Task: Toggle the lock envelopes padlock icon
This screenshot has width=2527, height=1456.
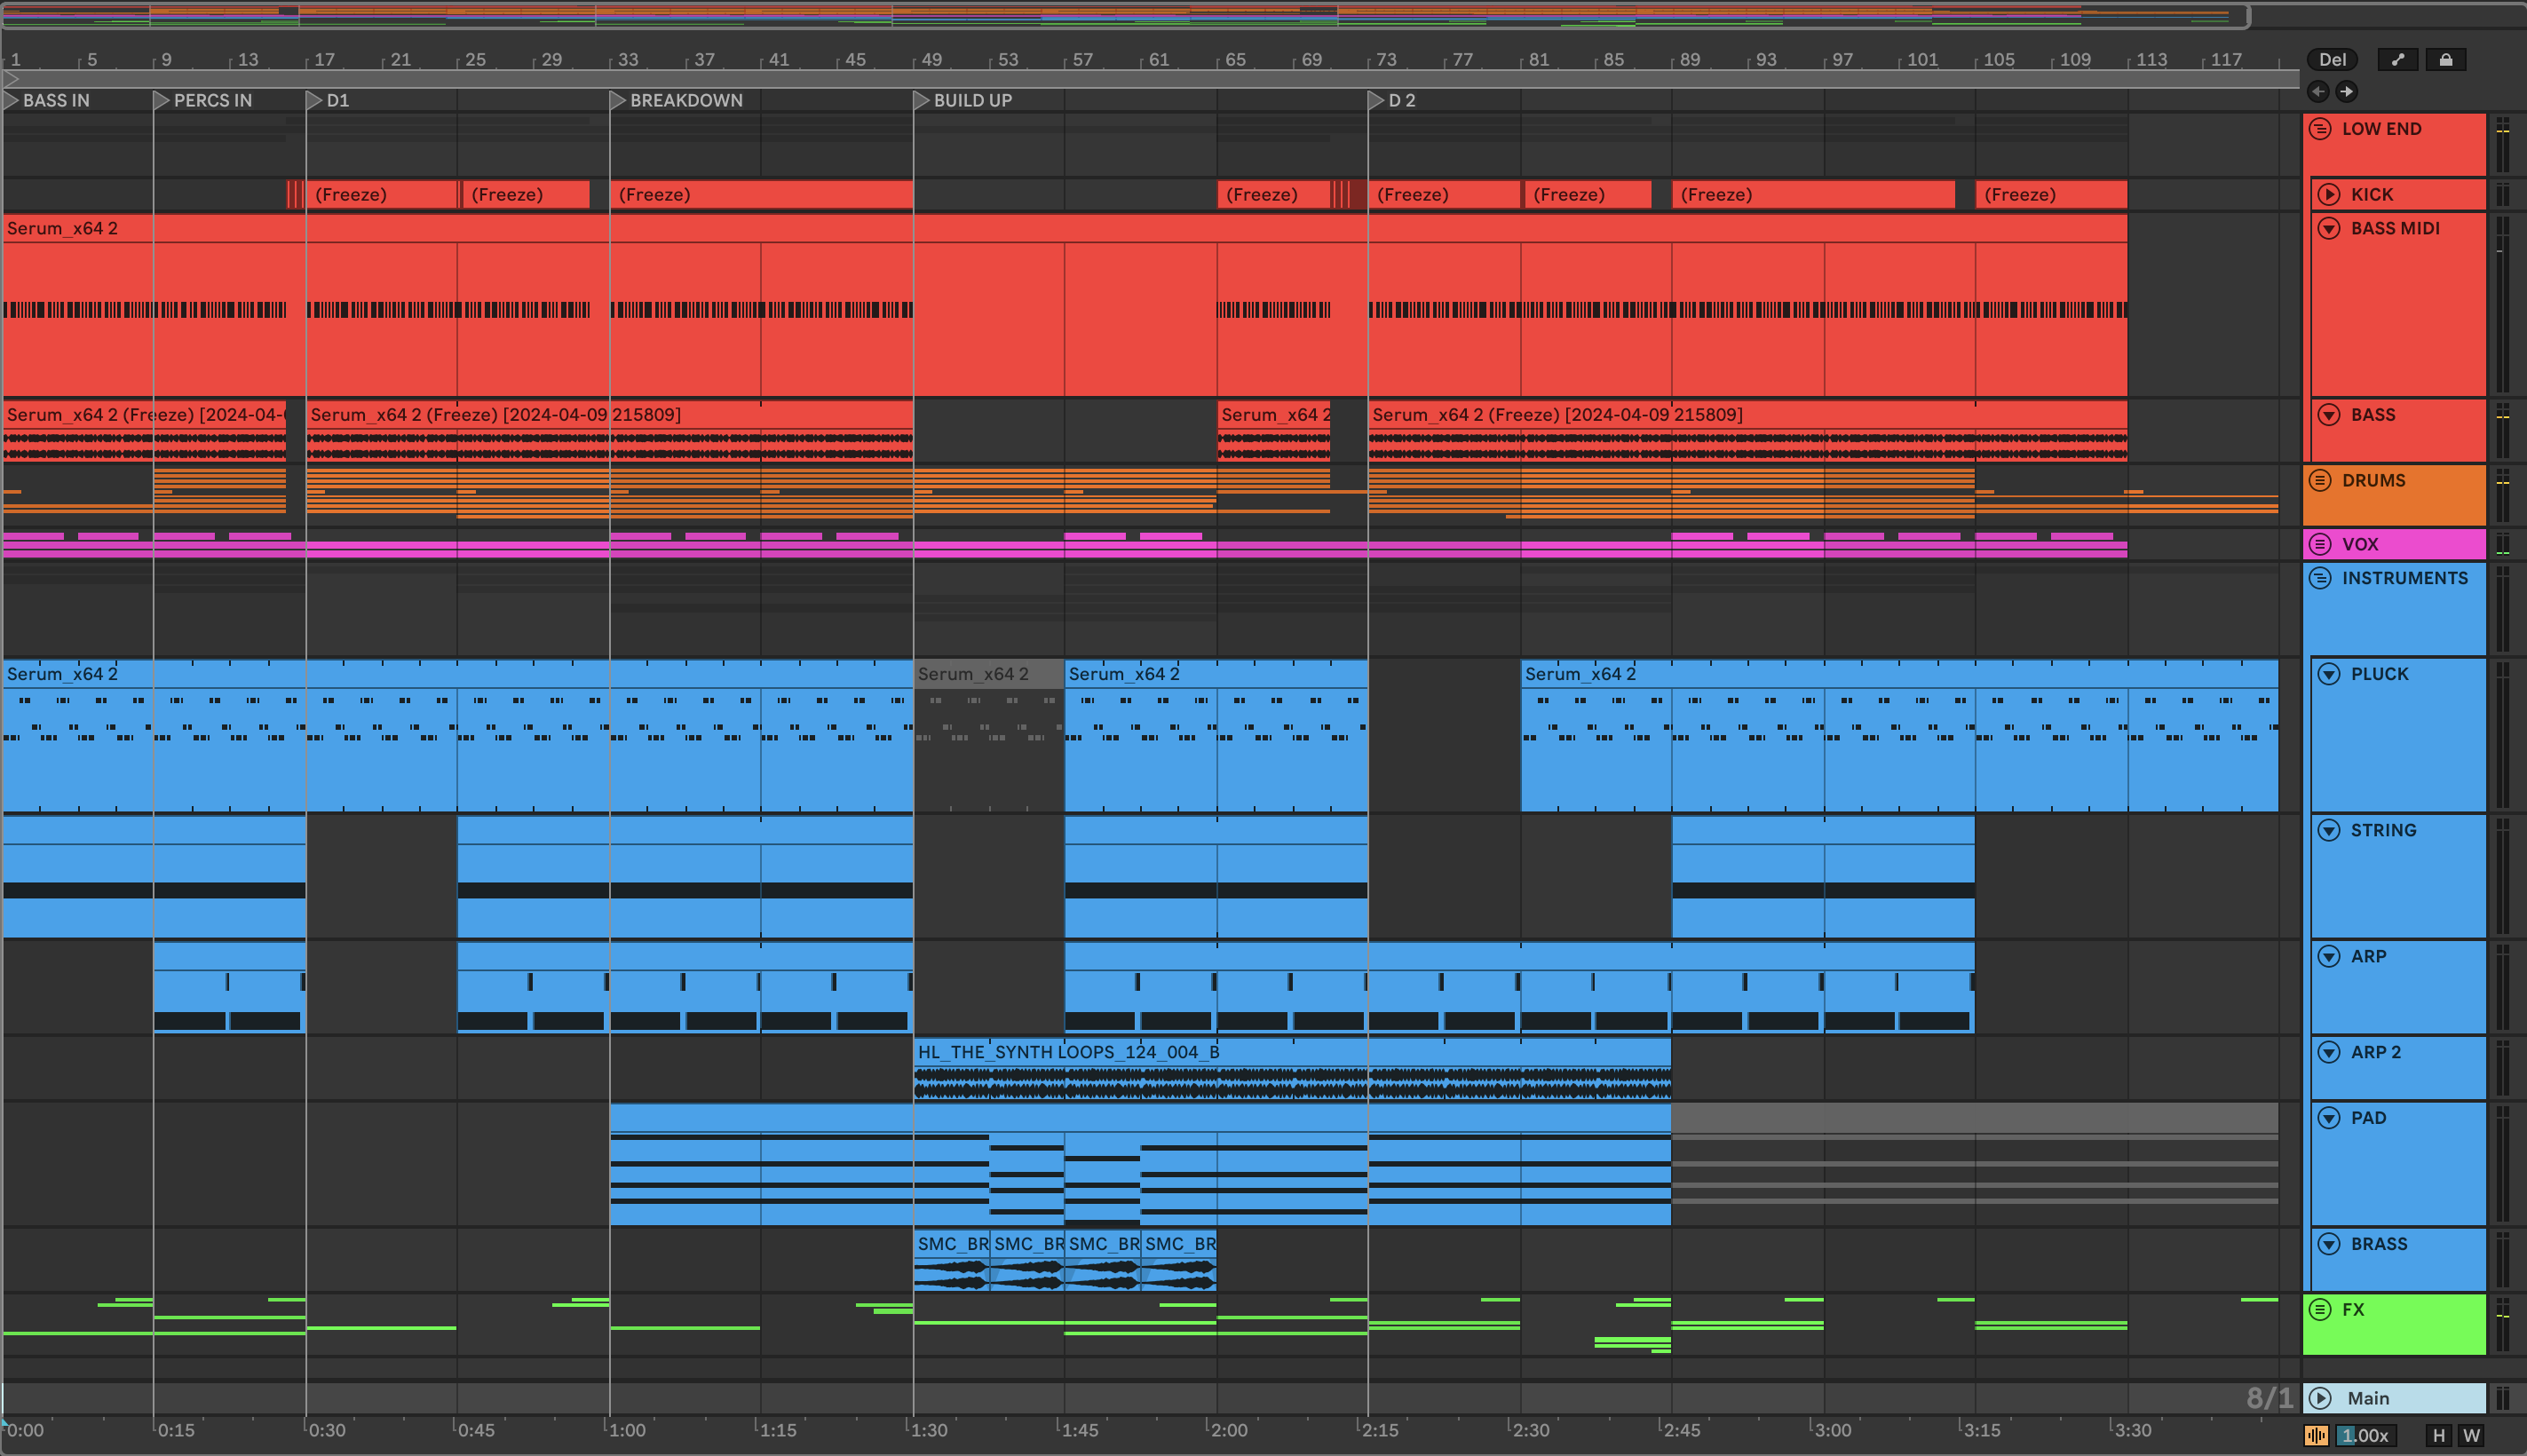Action: [x=2445, y=60]
